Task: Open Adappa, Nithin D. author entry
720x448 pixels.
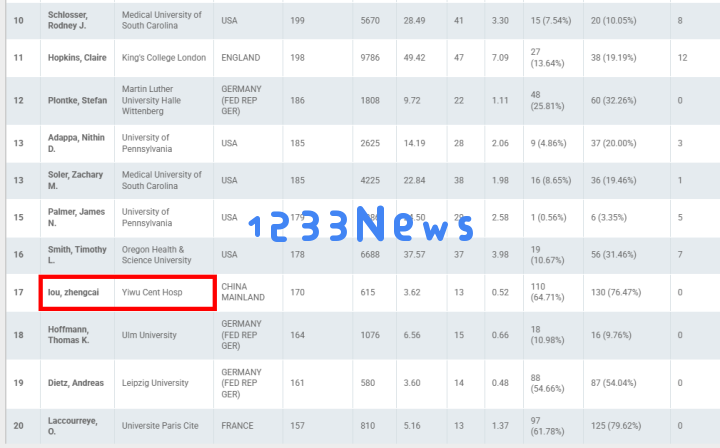Action: click(76, 143)
